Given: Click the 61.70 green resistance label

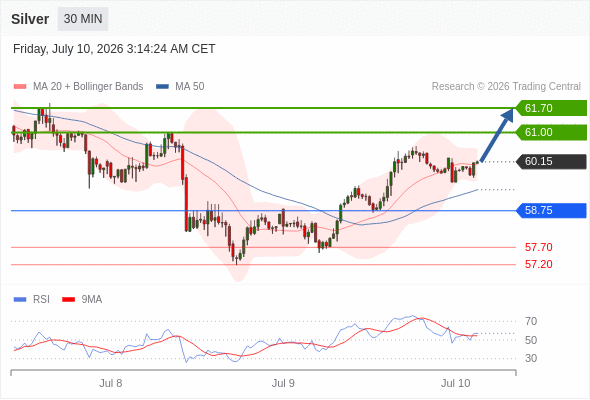Looking at the screenshot, I should (552, 108).
